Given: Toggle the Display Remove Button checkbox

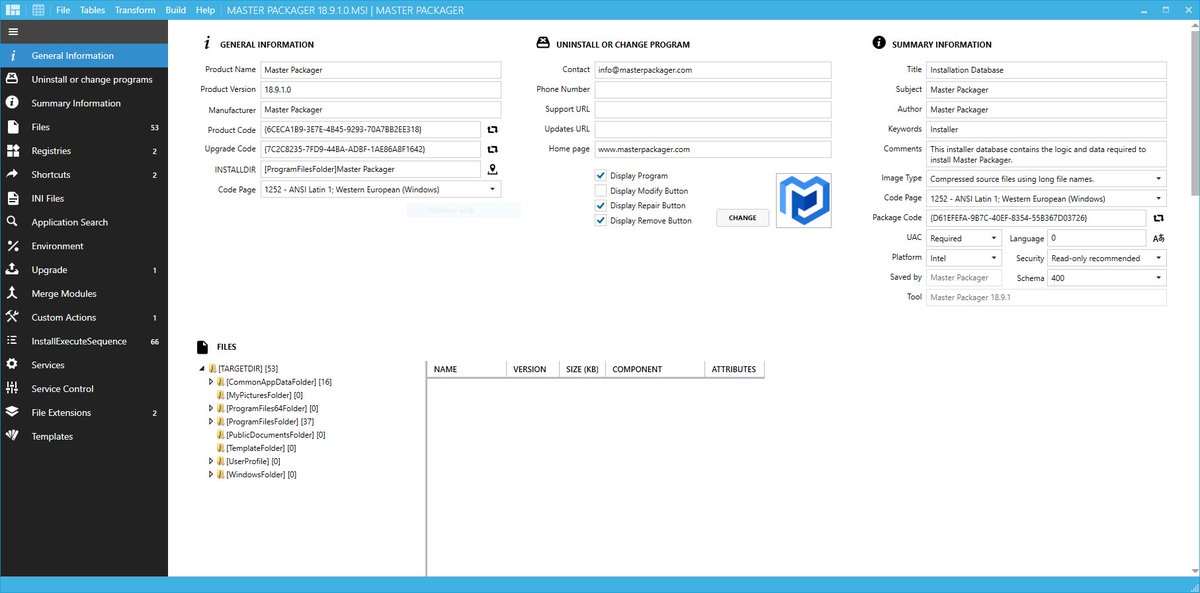Looking at the screenshot, I should coord(601,221).
